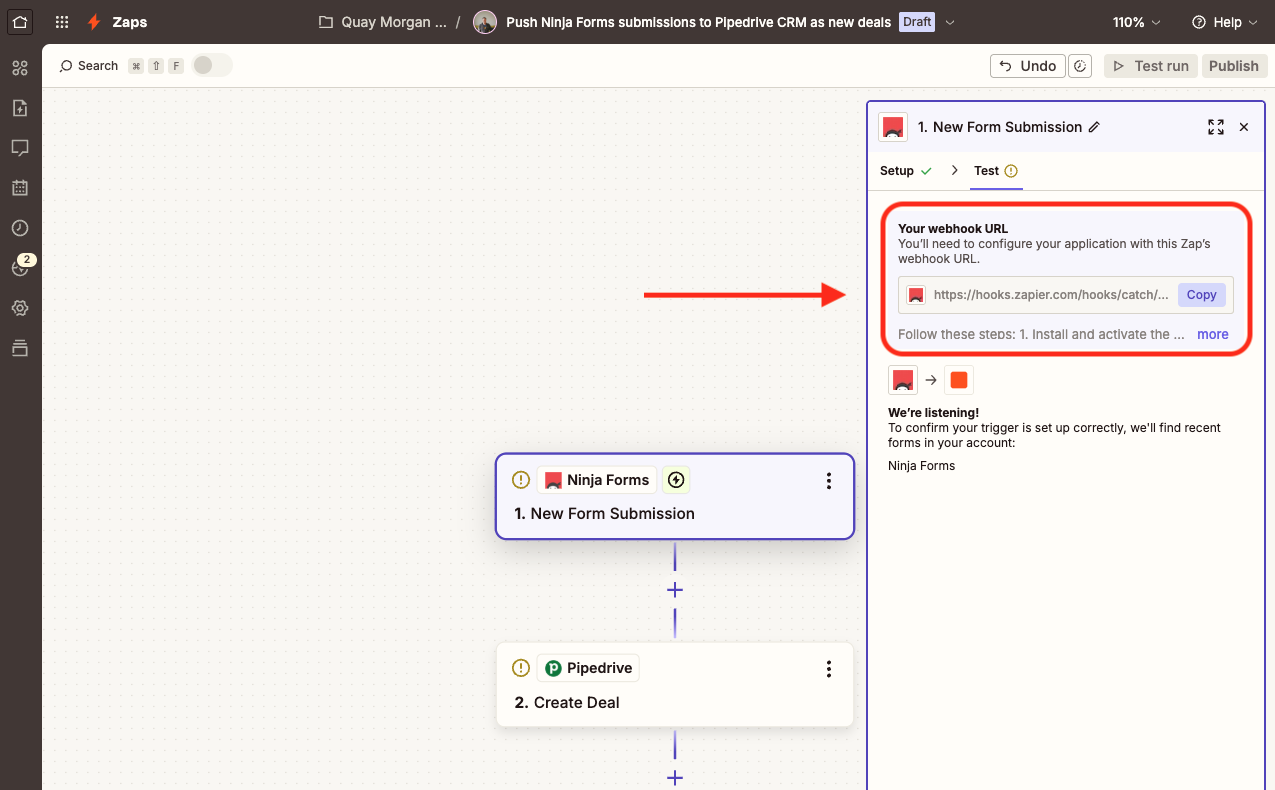Click the Undo button
This screenshot has height=790, width=1275.
pos(1028,66)
